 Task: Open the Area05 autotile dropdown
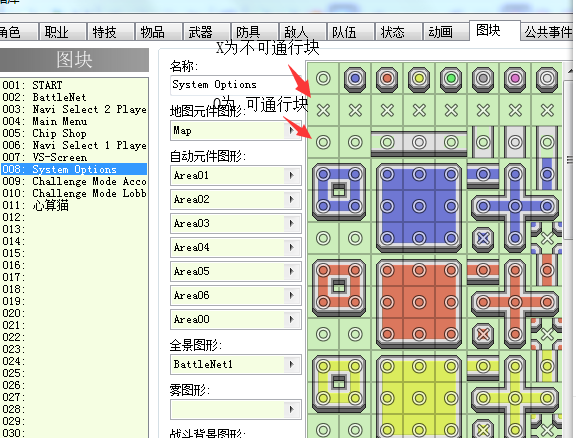click(292, 272)
